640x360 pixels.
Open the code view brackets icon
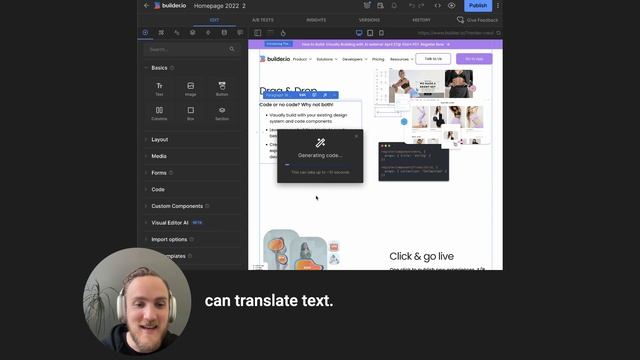click(438, 6)
